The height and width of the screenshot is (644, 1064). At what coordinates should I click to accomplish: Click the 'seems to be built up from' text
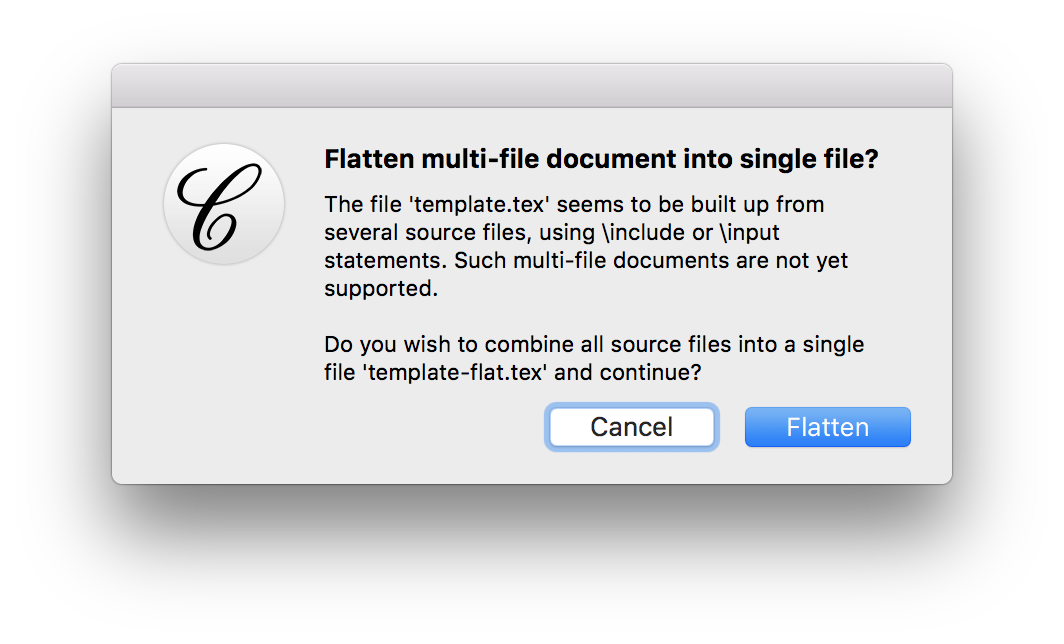pyautogui.click(x=690, y=204)
